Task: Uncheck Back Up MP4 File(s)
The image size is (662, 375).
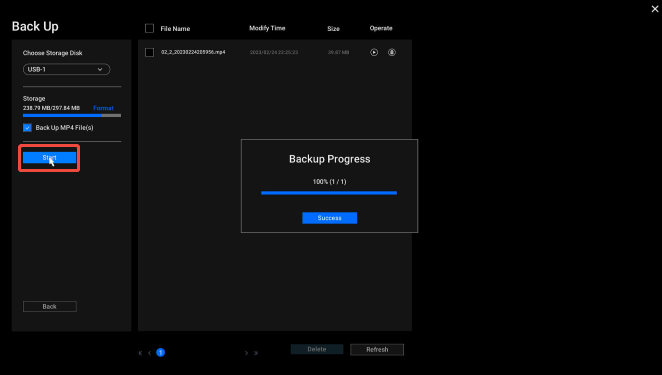Action: click(x=27, y=128)
